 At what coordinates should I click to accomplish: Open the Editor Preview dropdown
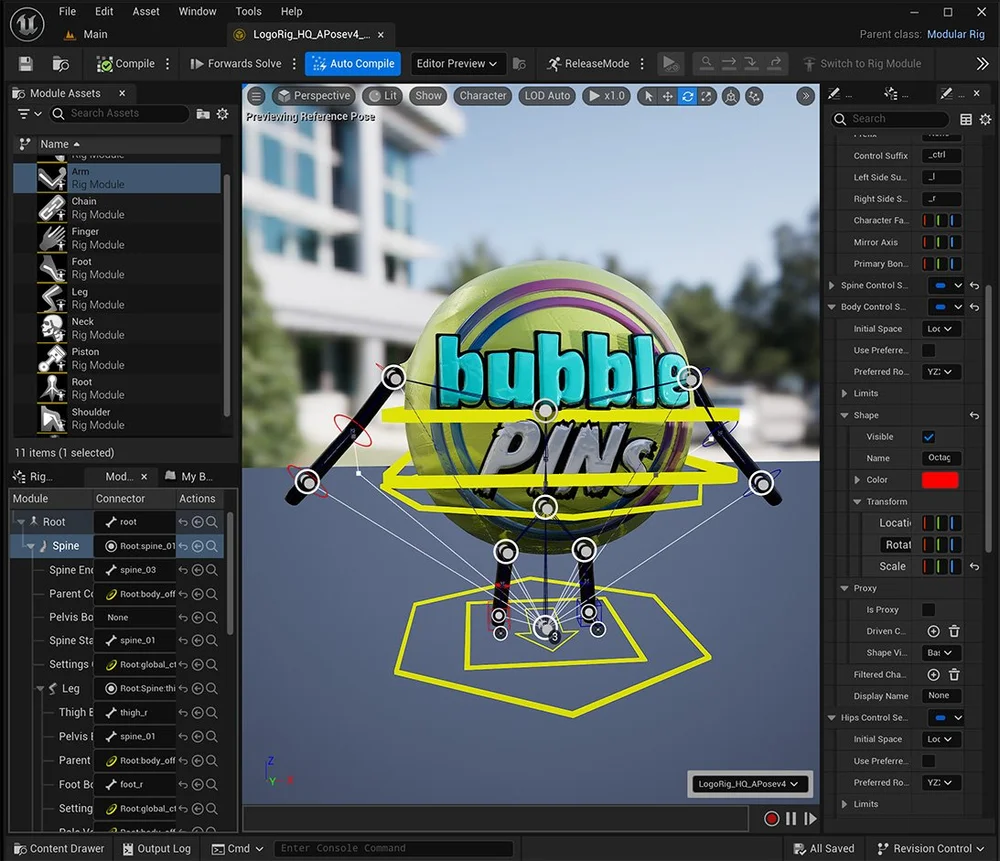(457, 64)
